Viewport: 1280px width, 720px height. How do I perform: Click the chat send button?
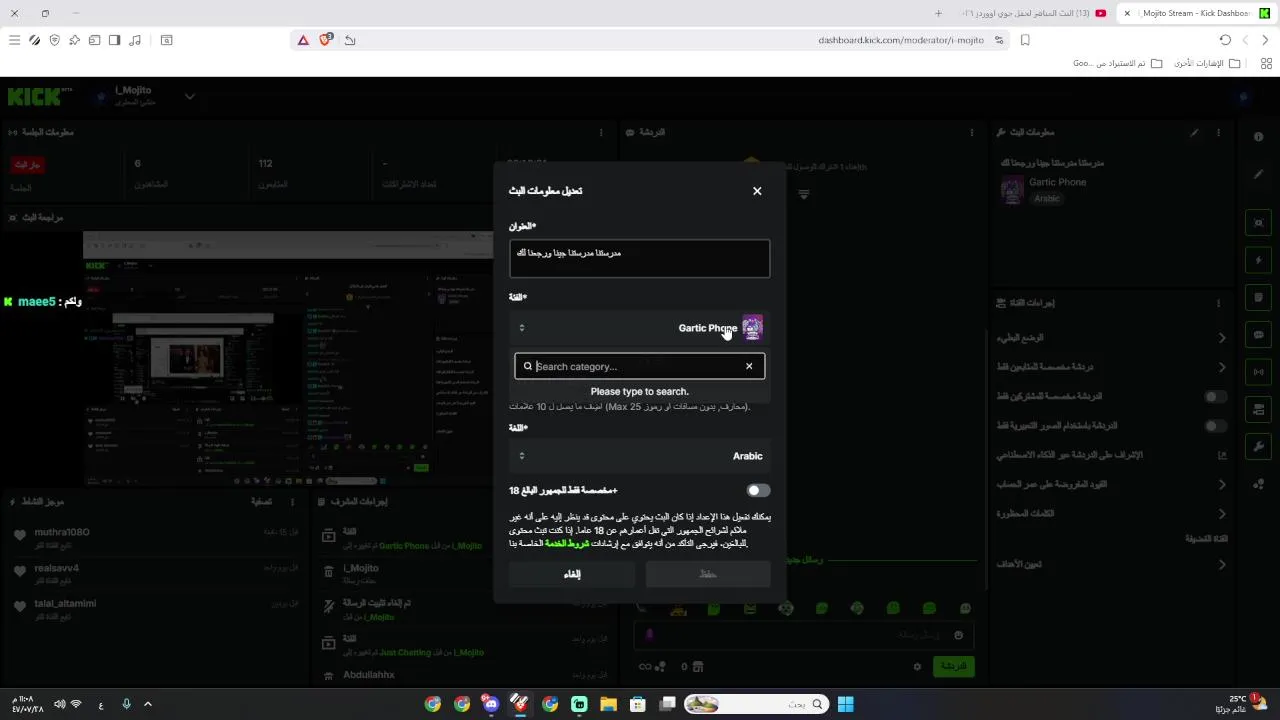click(953, 666)
